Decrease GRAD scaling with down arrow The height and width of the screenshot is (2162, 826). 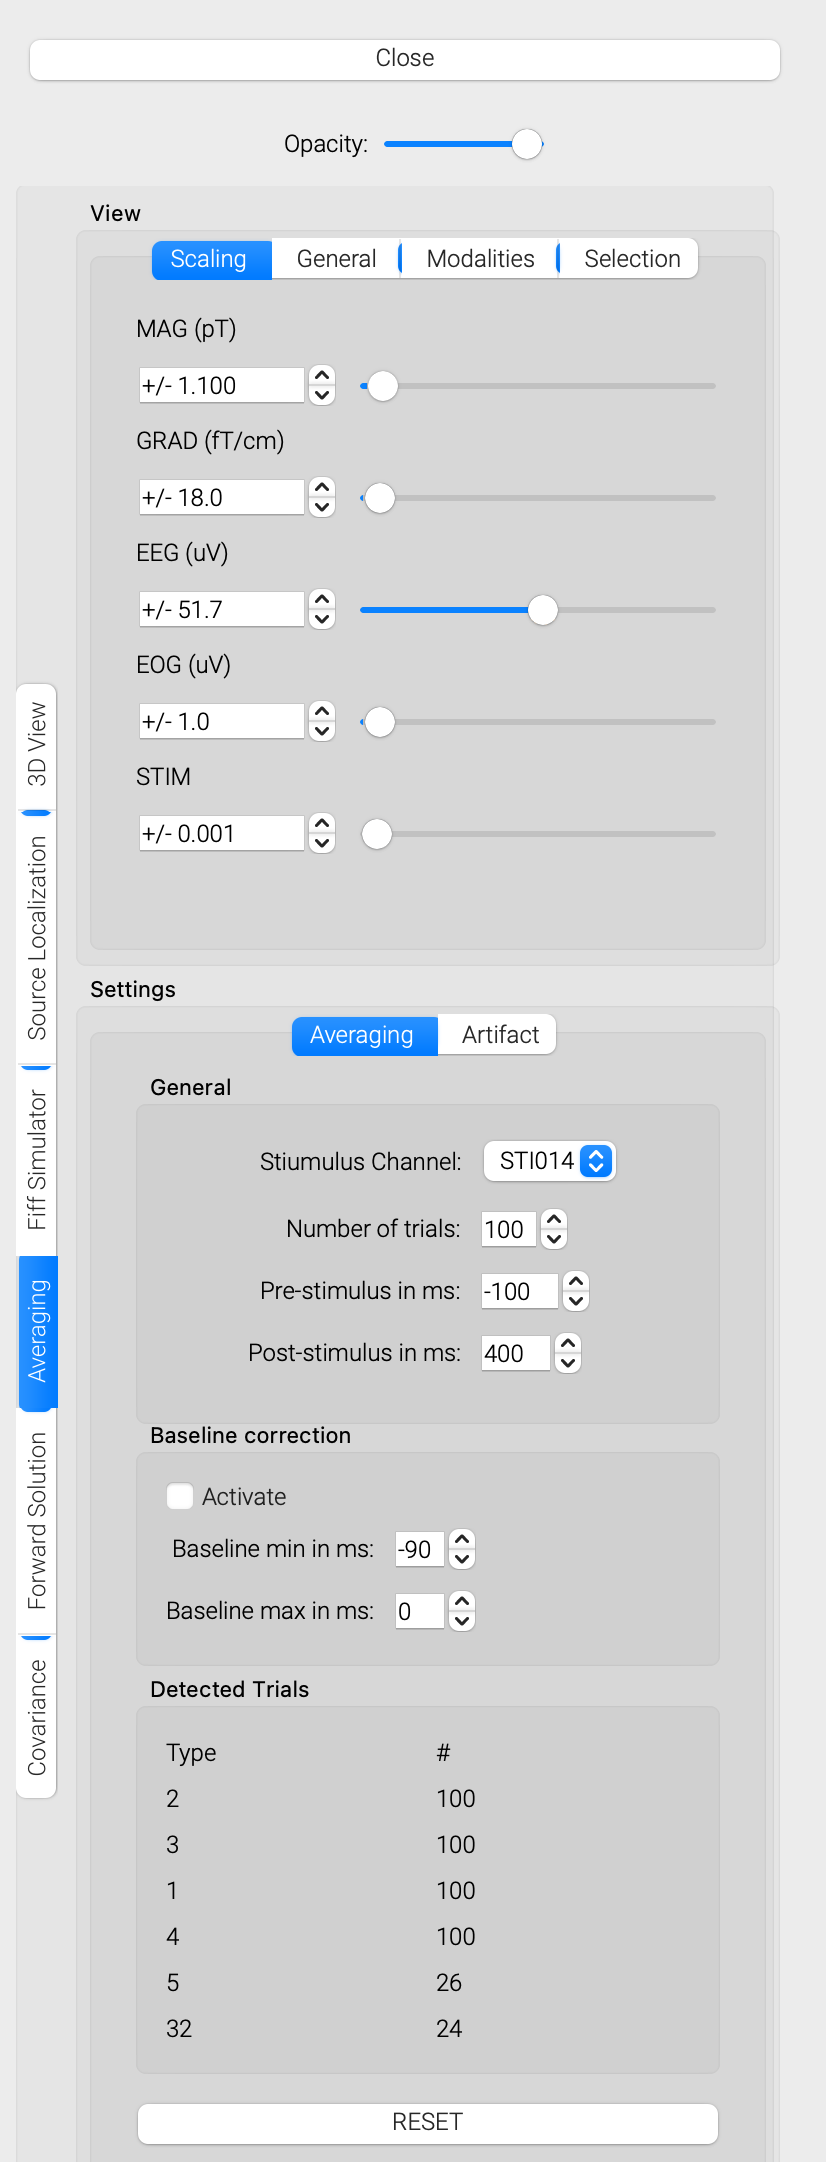(322, 507)
